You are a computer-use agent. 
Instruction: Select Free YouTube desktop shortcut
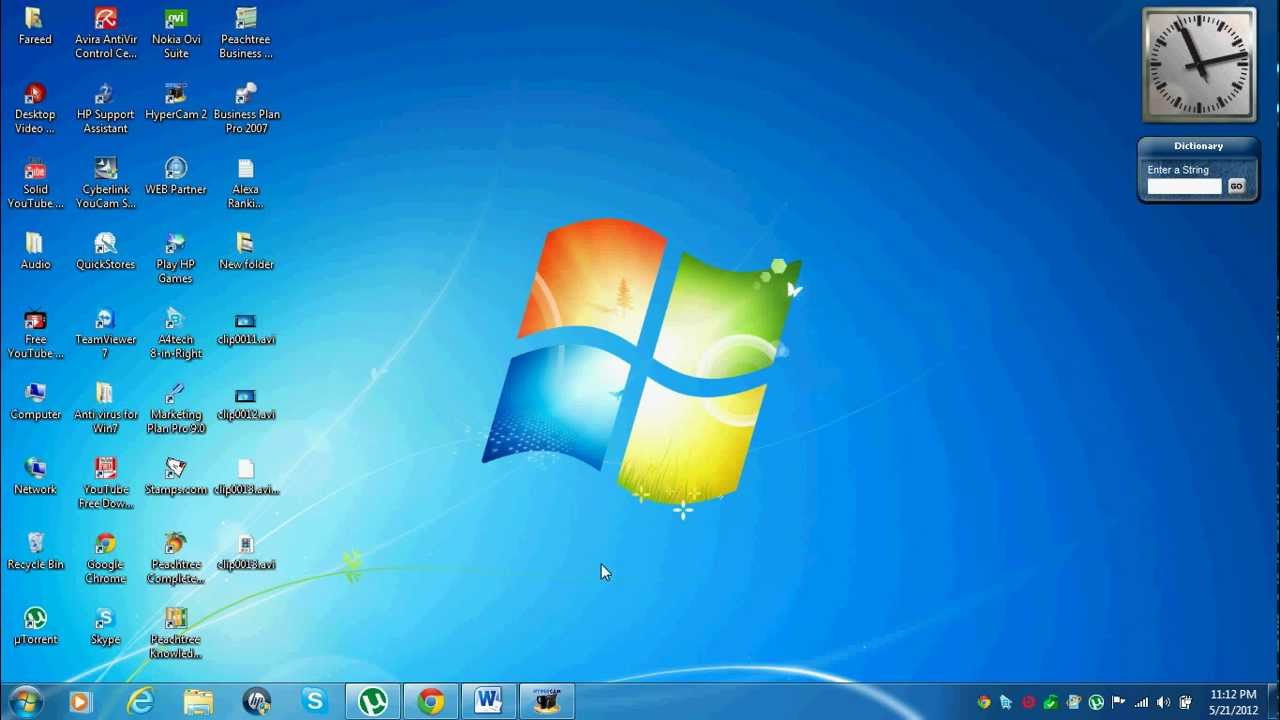point(35,334)
